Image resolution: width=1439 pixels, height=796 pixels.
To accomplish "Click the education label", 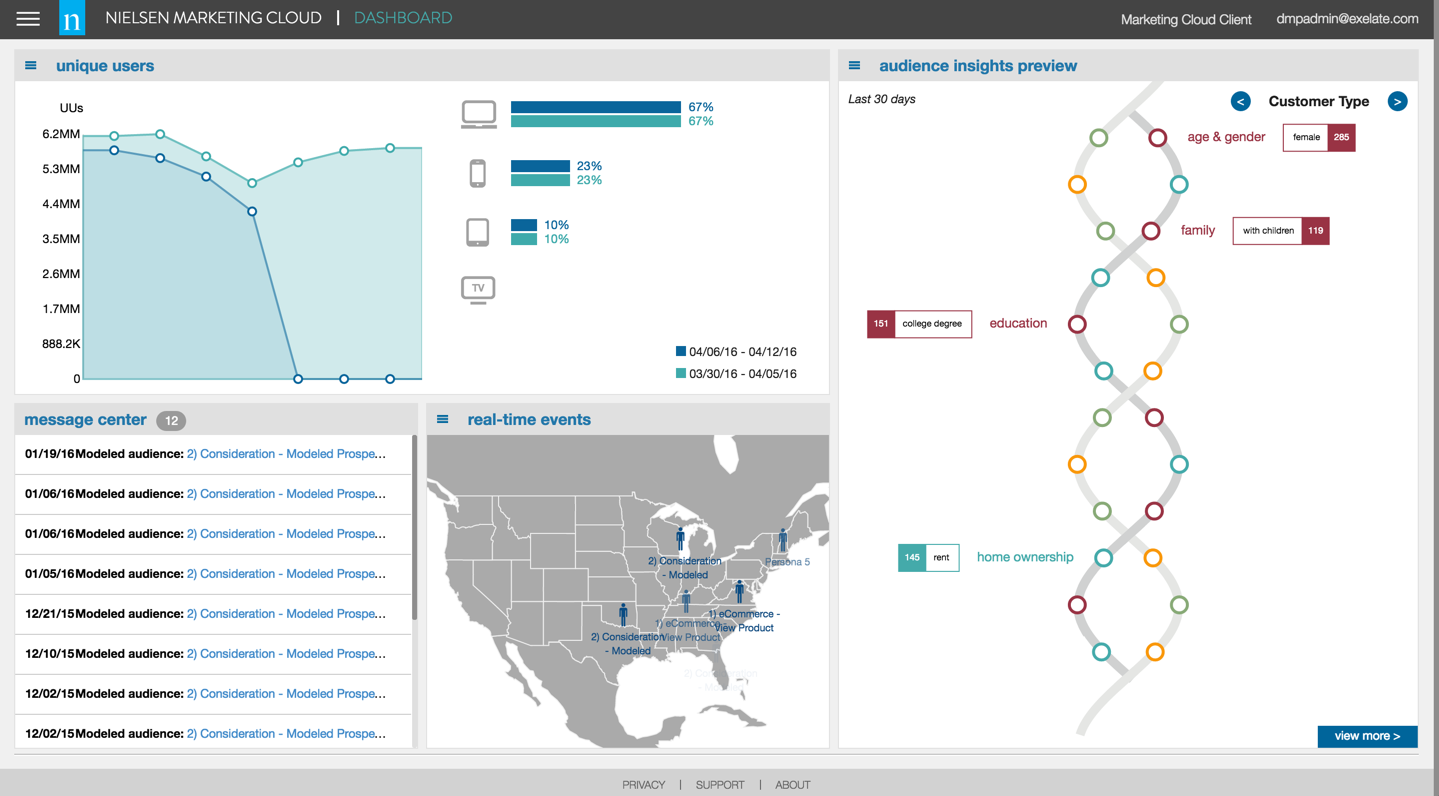I will tap(1018, 323).
